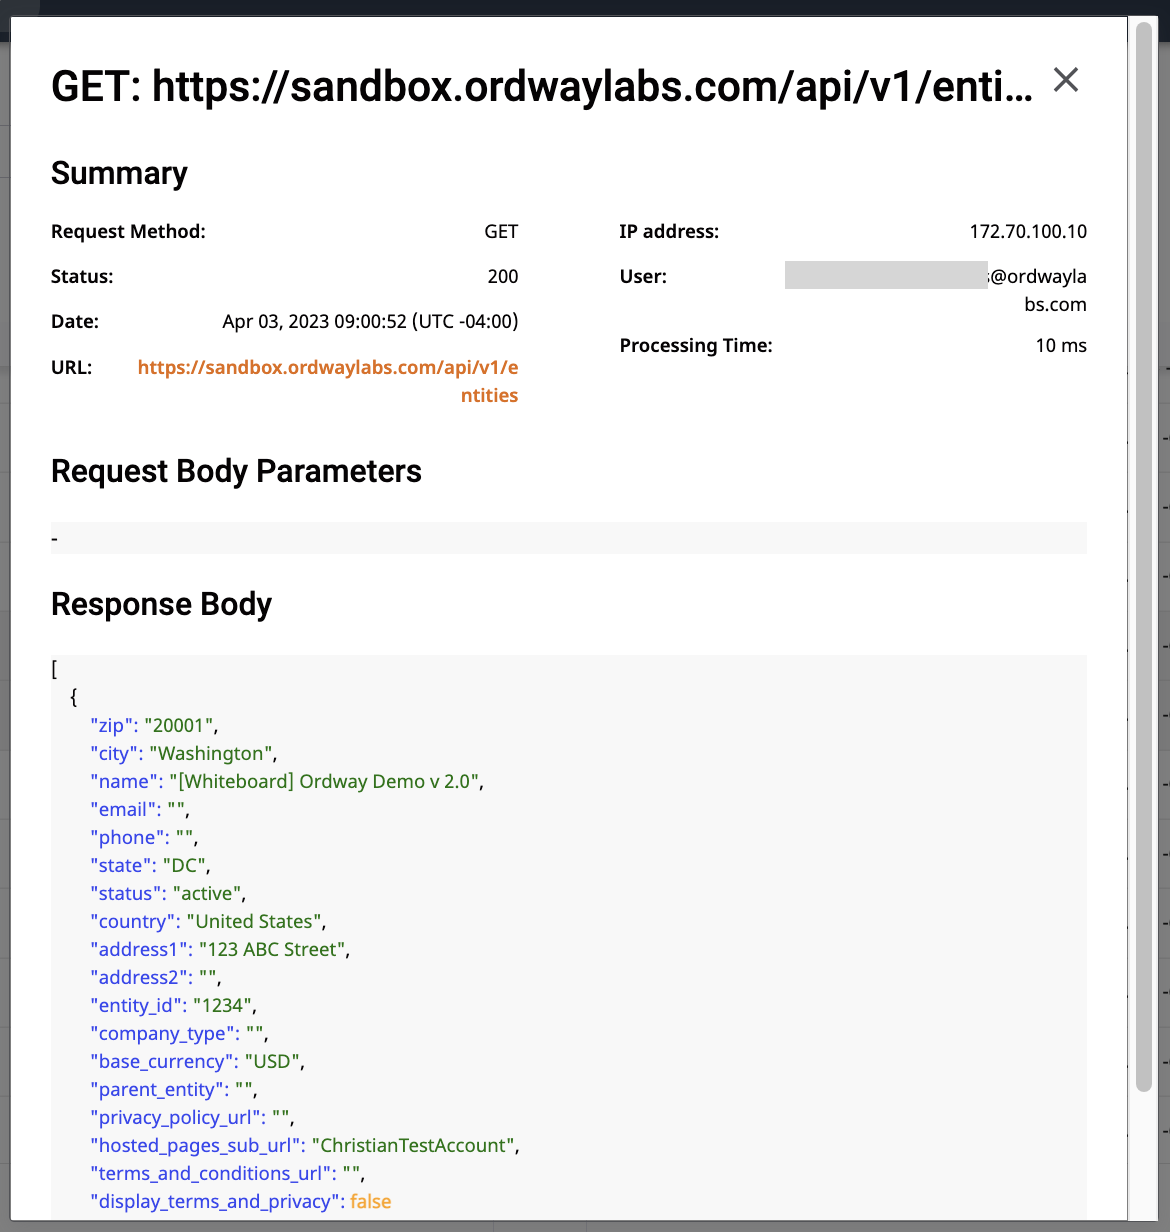
Task: Click the "email" JSON line
Action: [x=140, y=809]
